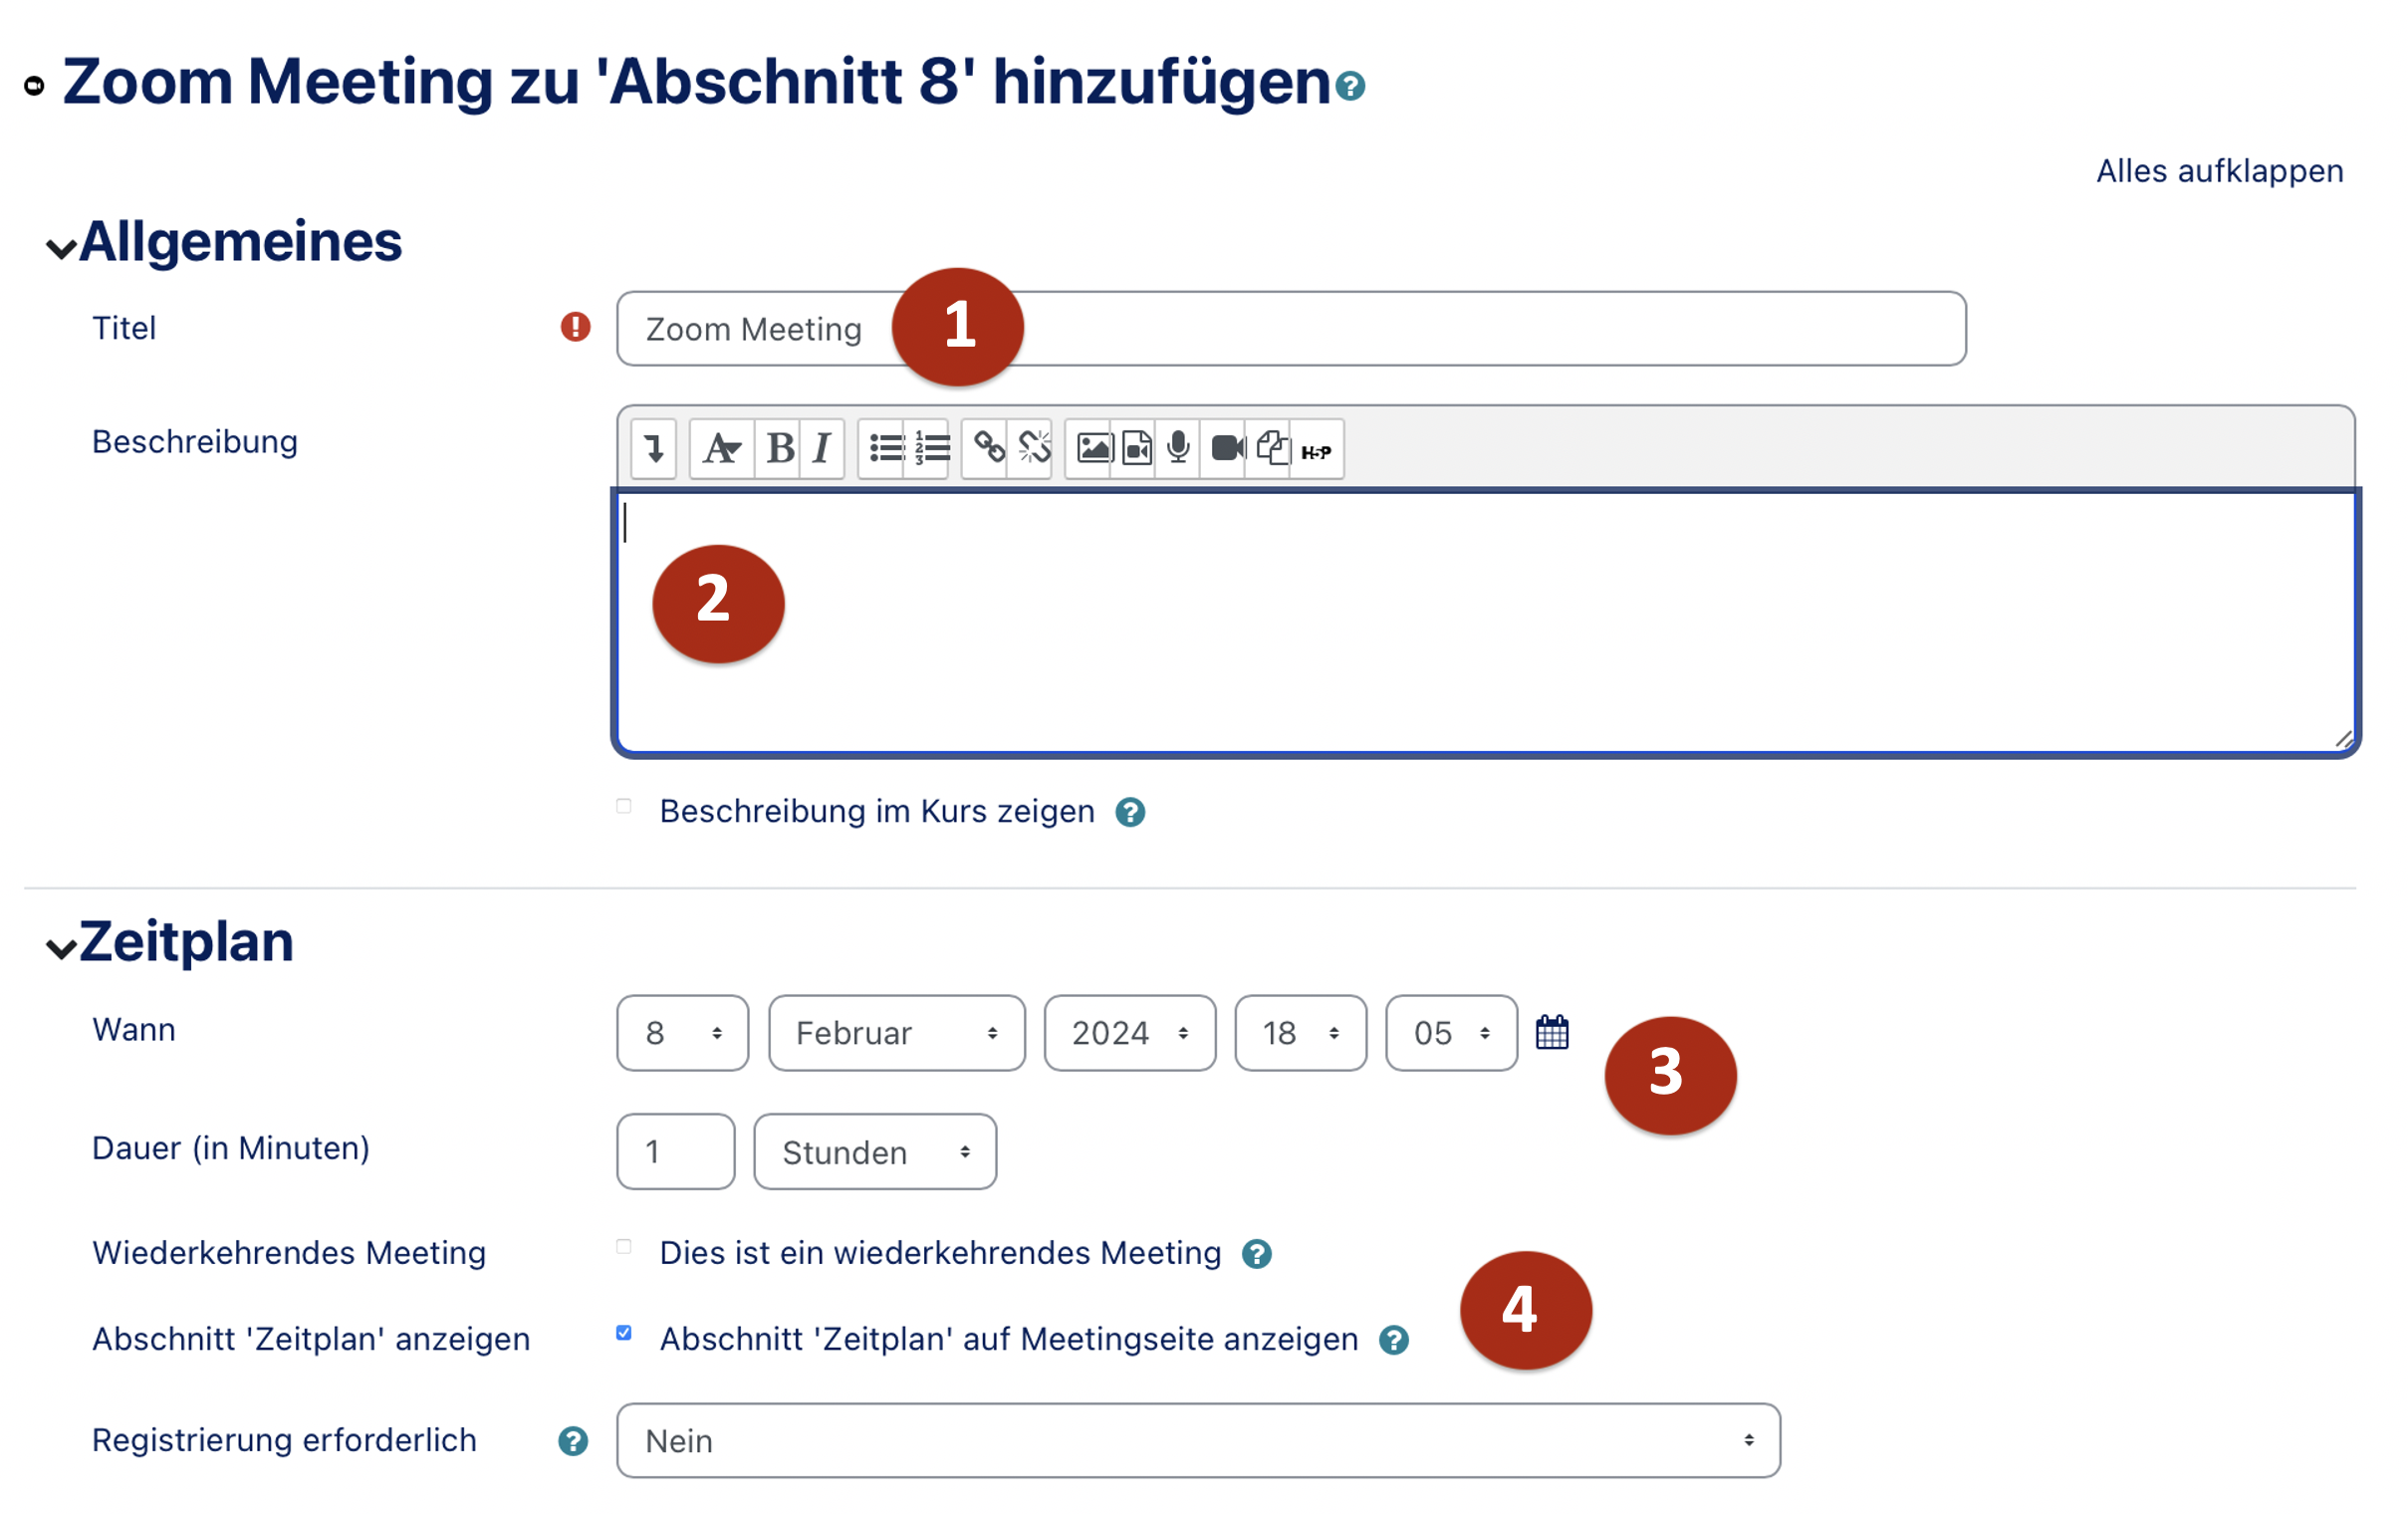2408x1514 pixels.
Task: Toggle bold formatting in description editor
Action: click(780, 449)
